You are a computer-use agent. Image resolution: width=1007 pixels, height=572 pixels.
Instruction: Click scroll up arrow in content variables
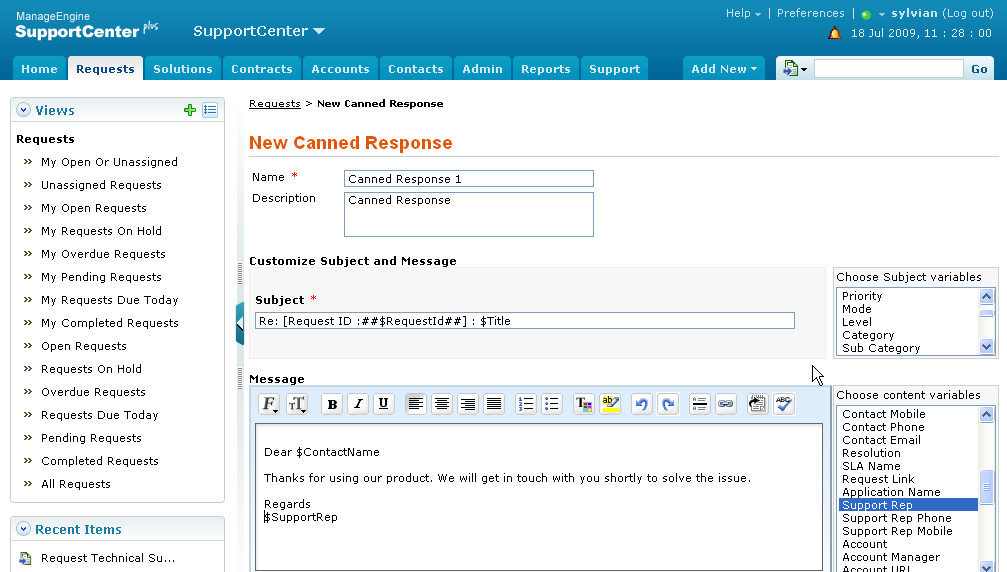point(986,415)
